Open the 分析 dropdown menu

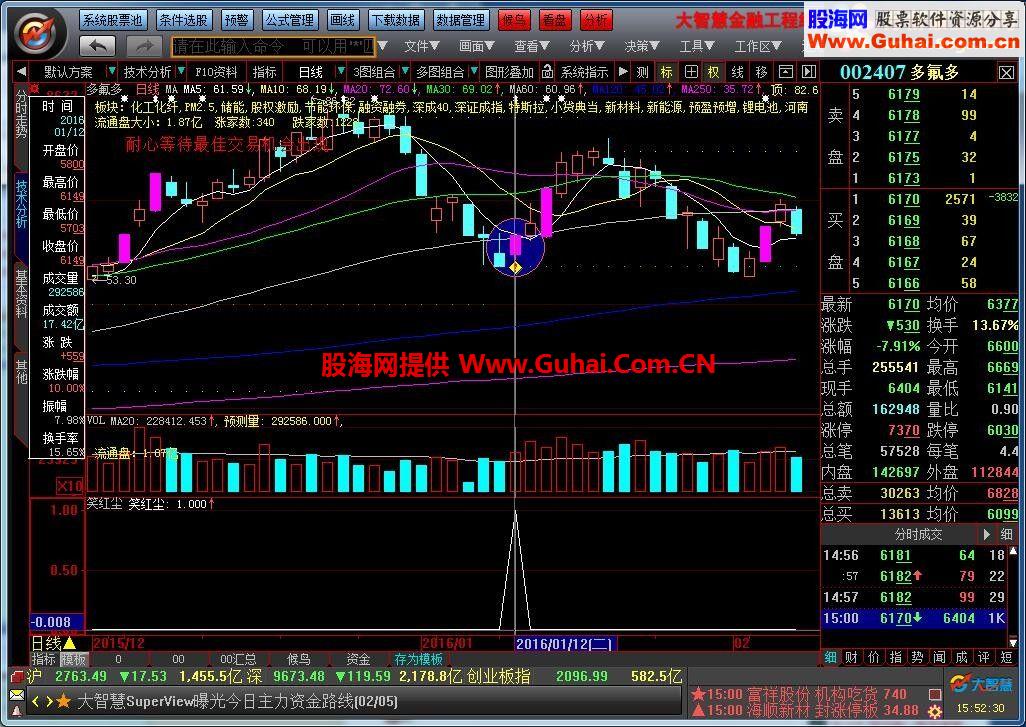pyautogui.click(x=586, y=46)
